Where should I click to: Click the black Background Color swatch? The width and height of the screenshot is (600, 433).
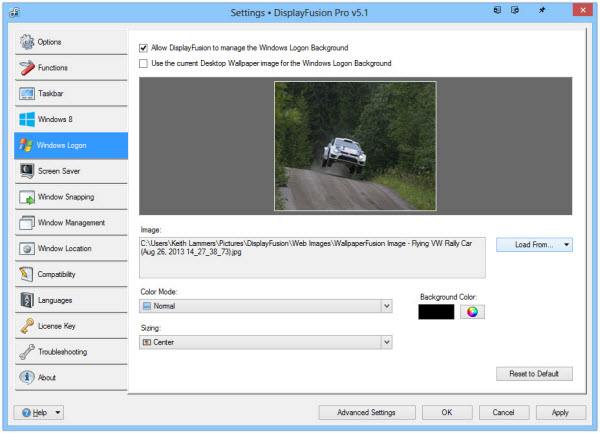click(x=436, y=312)
